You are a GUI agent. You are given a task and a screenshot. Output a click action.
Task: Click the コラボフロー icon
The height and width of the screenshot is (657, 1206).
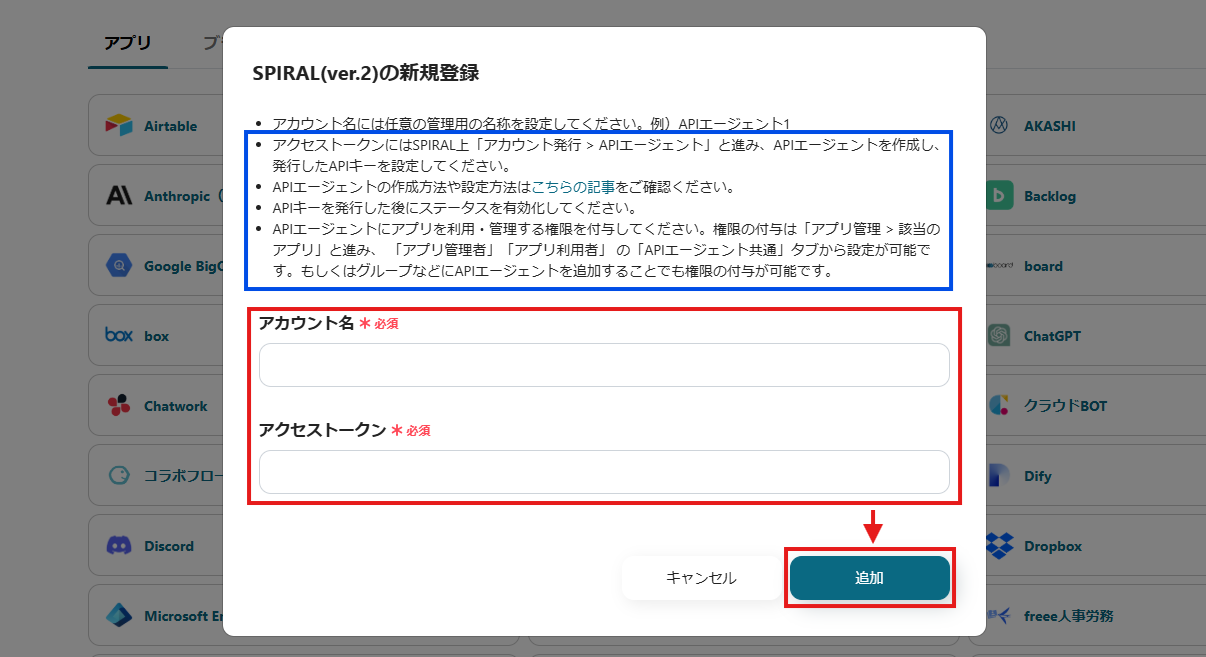[x=119, y=476]
